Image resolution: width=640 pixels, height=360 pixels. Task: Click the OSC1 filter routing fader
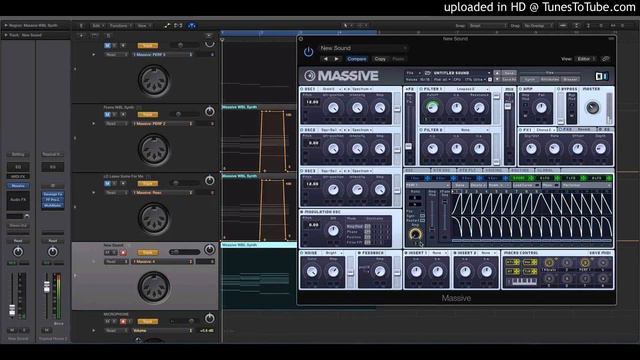[x=397, y=109]
